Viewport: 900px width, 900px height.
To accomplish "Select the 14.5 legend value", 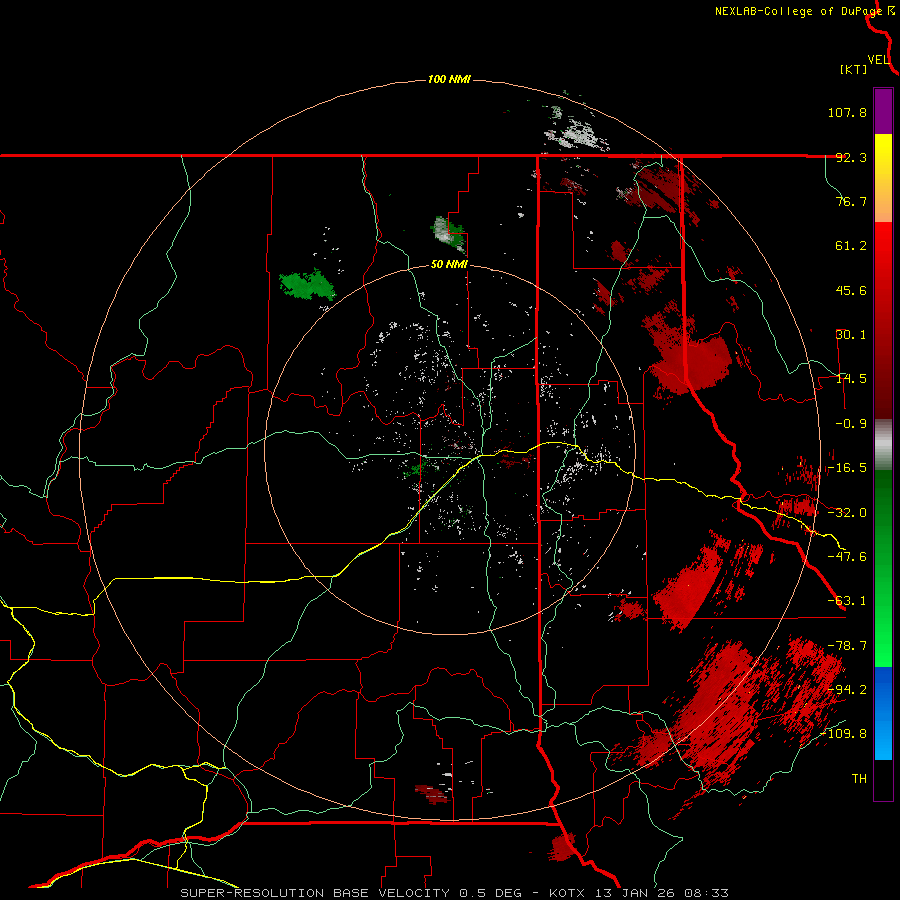I will 851,379.
